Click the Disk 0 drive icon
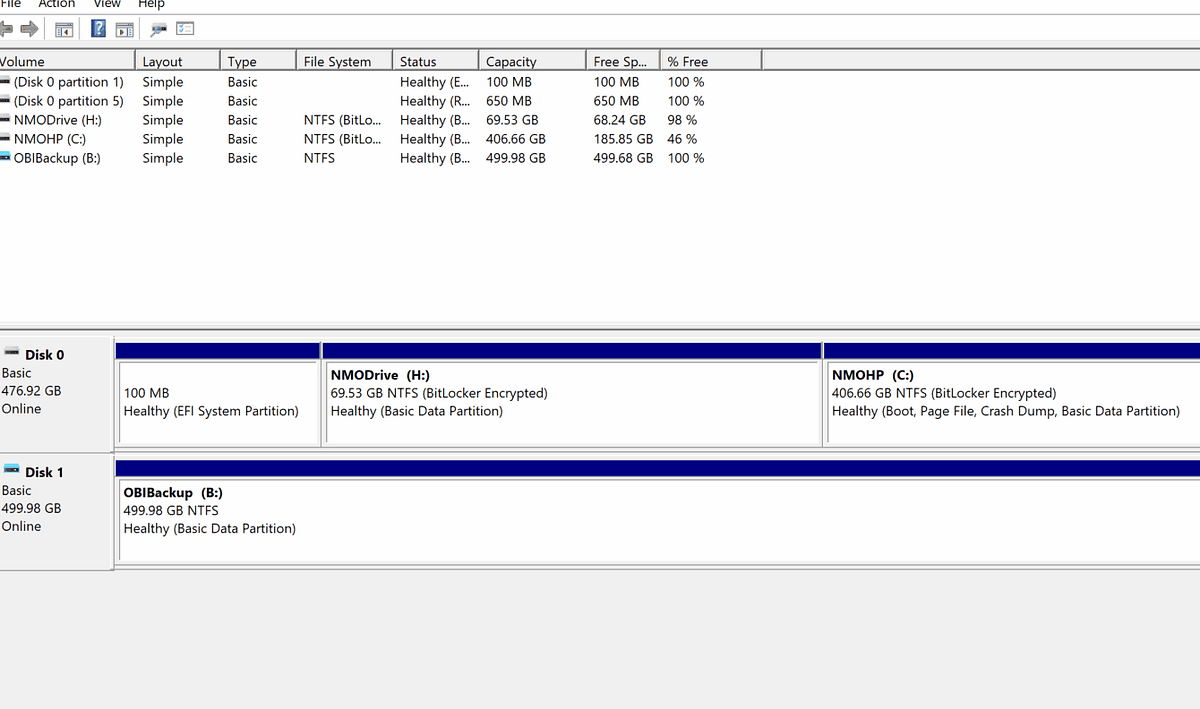The width and height of the screenshot is (1200, 709). pyautogui.click(x=12, y=351)
